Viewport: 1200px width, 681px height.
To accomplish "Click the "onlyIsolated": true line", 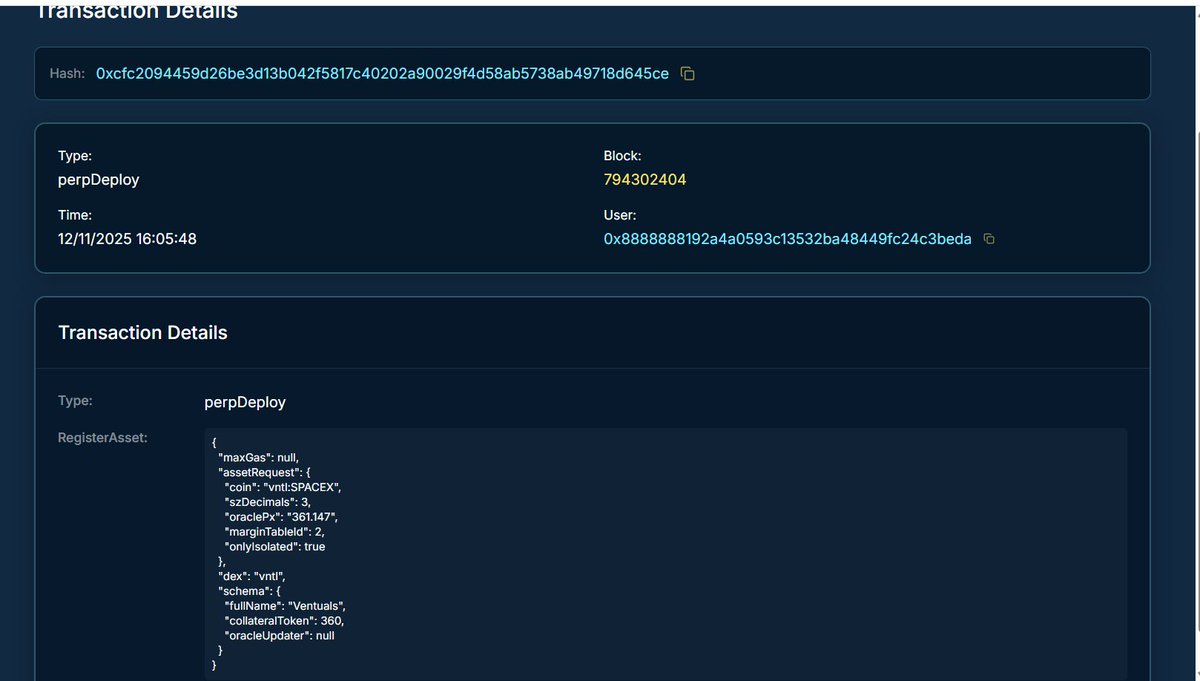I will click(x=275, y=547).
